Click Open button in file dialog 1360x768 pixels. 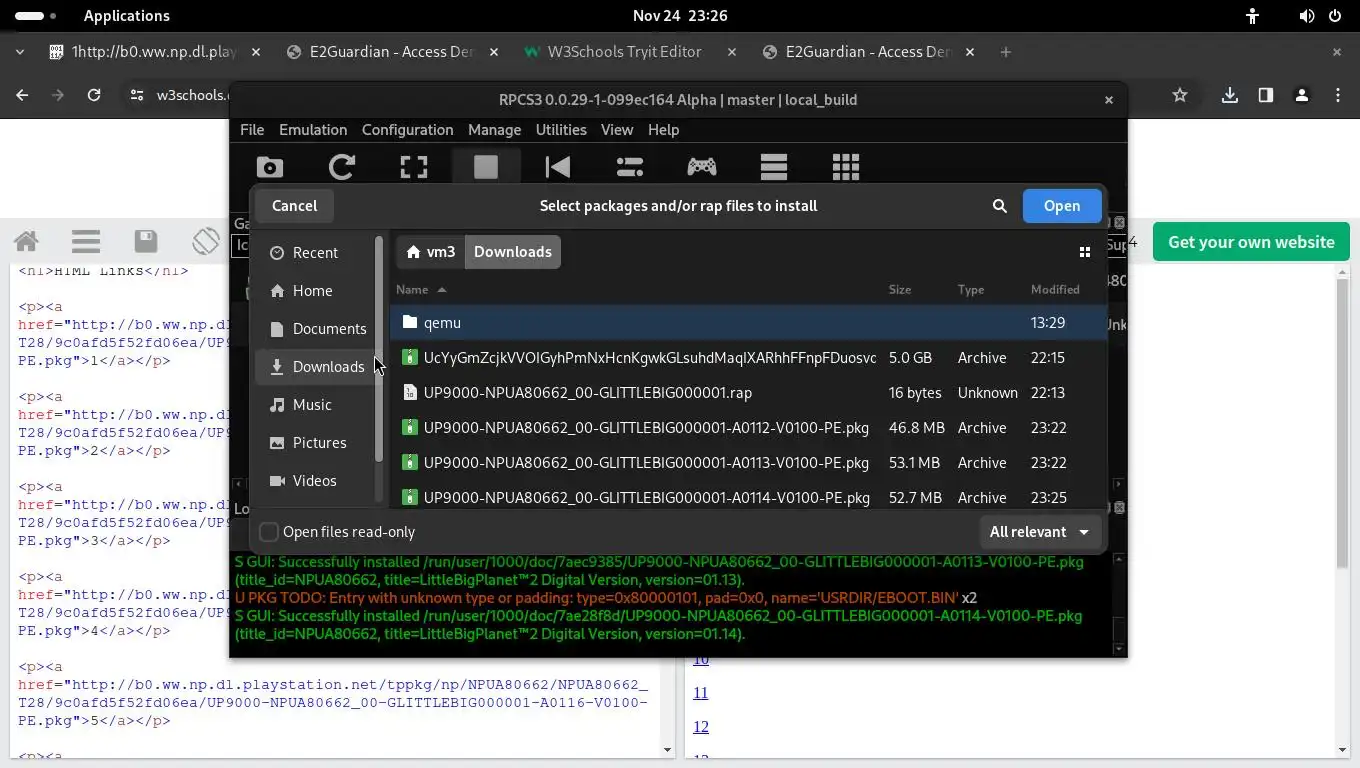1062,206
